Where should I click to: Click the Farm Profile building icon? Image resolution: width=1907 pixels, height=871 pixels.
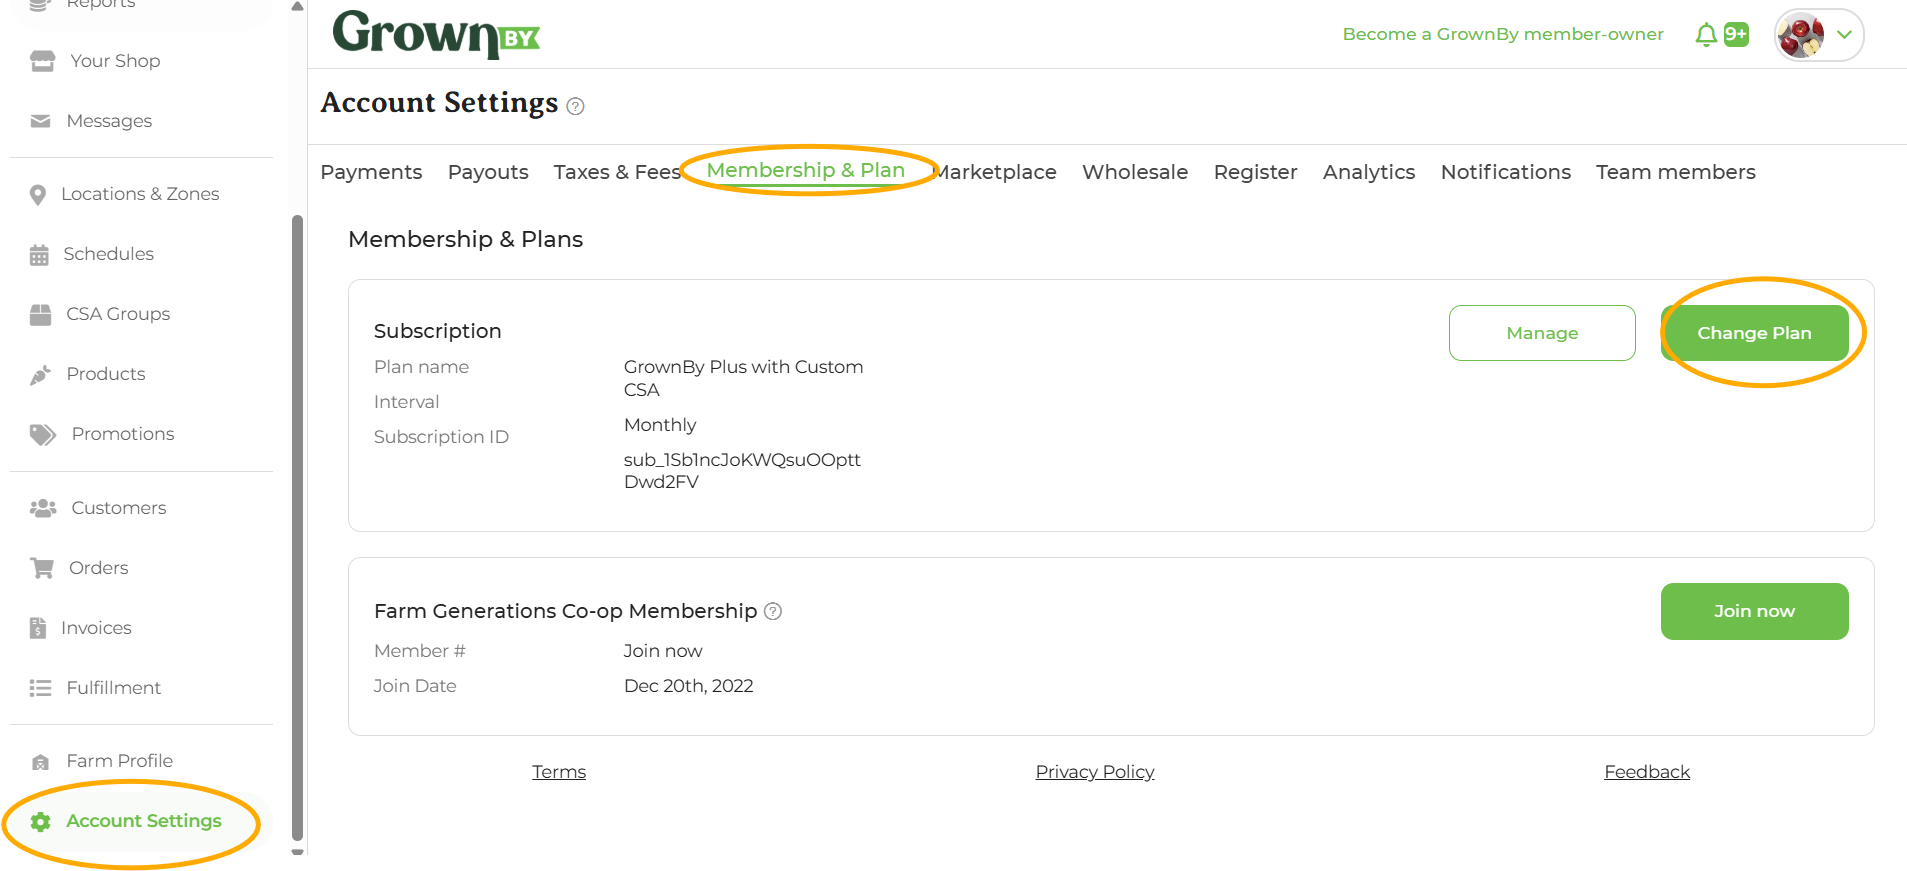(40, 762)
